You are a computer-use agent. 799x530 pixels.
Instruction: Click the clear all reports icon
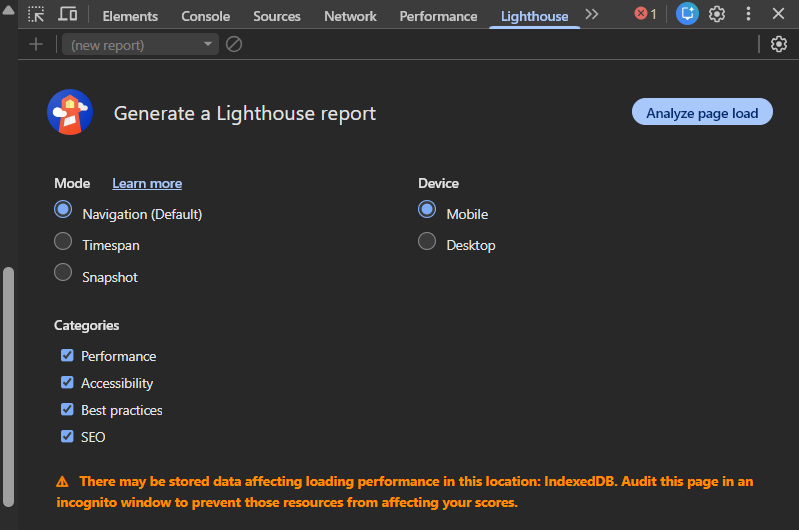234,44
